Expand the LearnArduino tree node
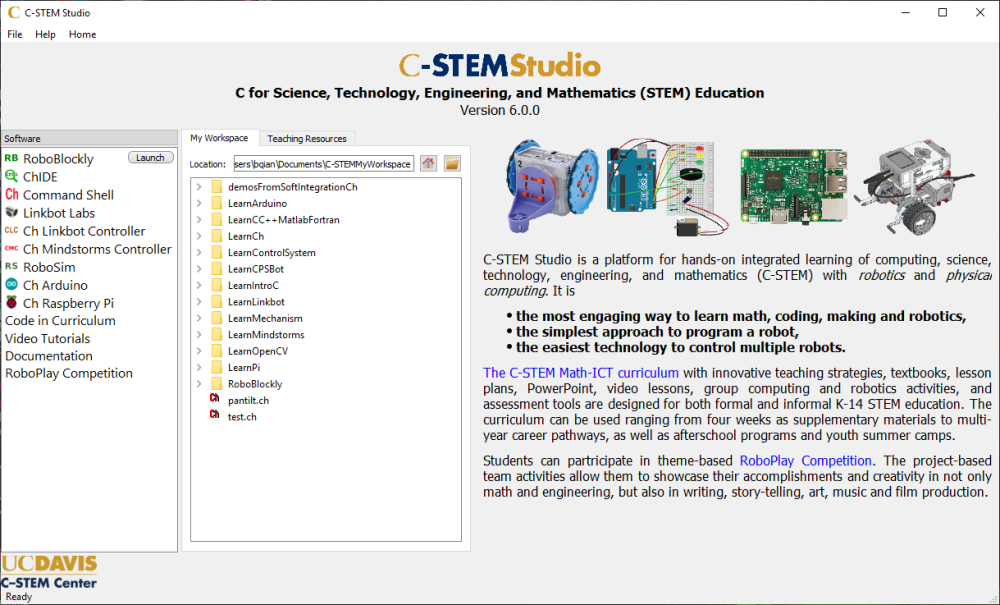The height and width of the screenshot is (605, 1000). click(x=199, y=203)
